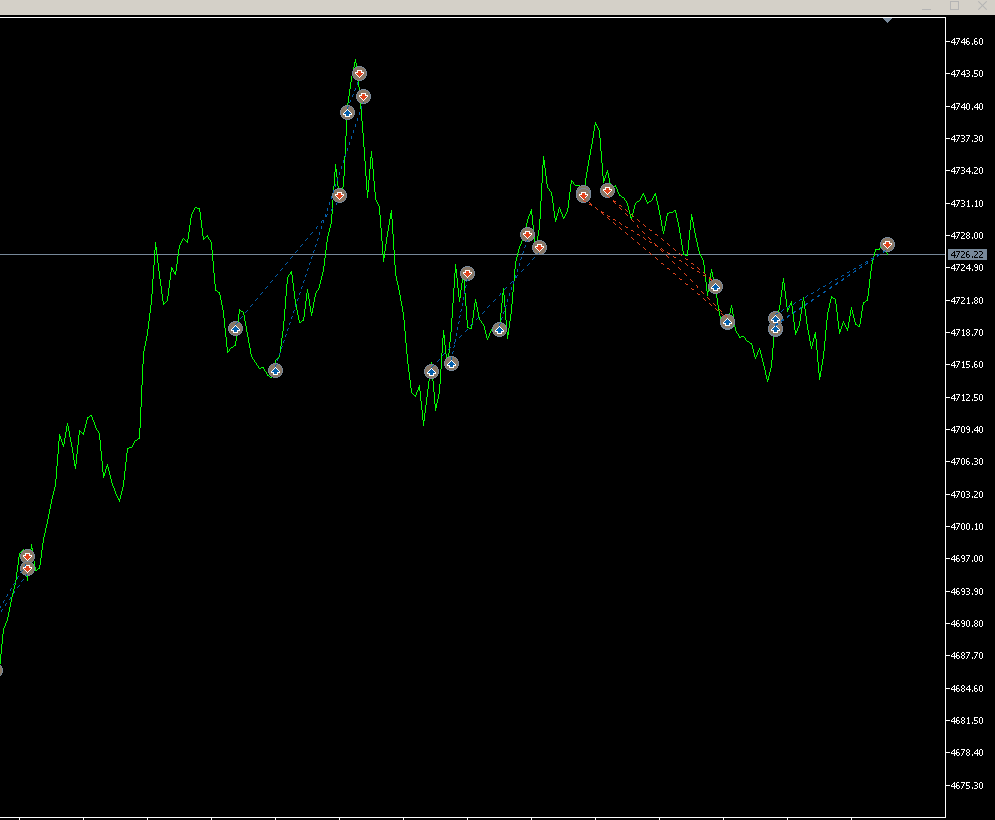
Task: Click the 4700.10 level on the price axis
Action: (967, 526)
